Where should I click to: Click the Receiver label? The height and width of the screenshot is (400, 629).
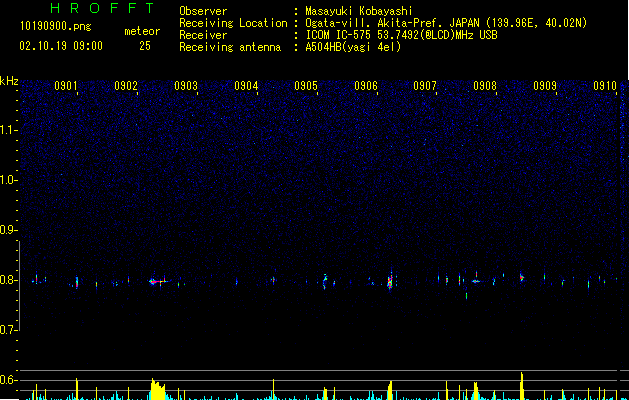[203, 35]
